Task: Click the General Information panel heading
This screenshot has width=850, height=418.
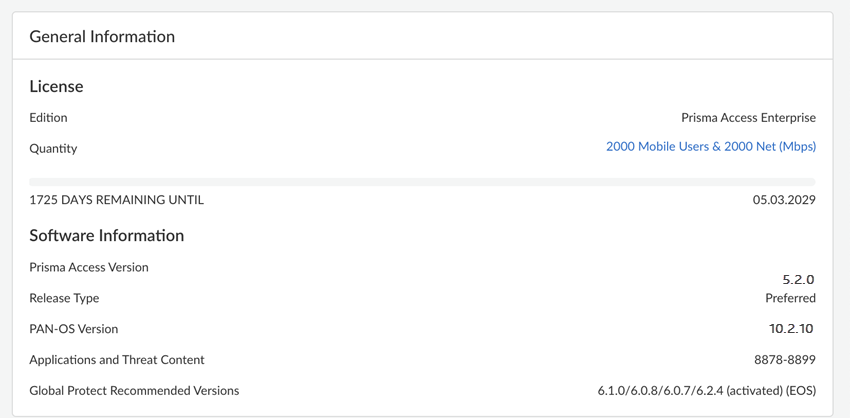Action: coord(102,37)
